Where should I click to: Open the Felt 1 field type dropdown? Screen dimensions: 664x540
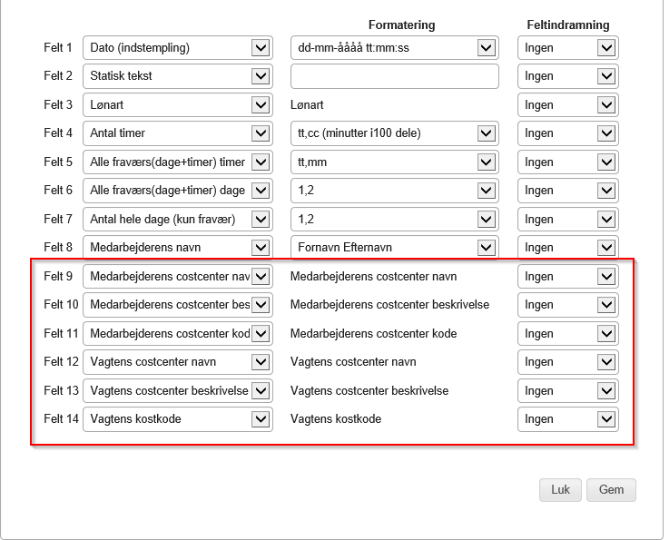click(178, 47)
